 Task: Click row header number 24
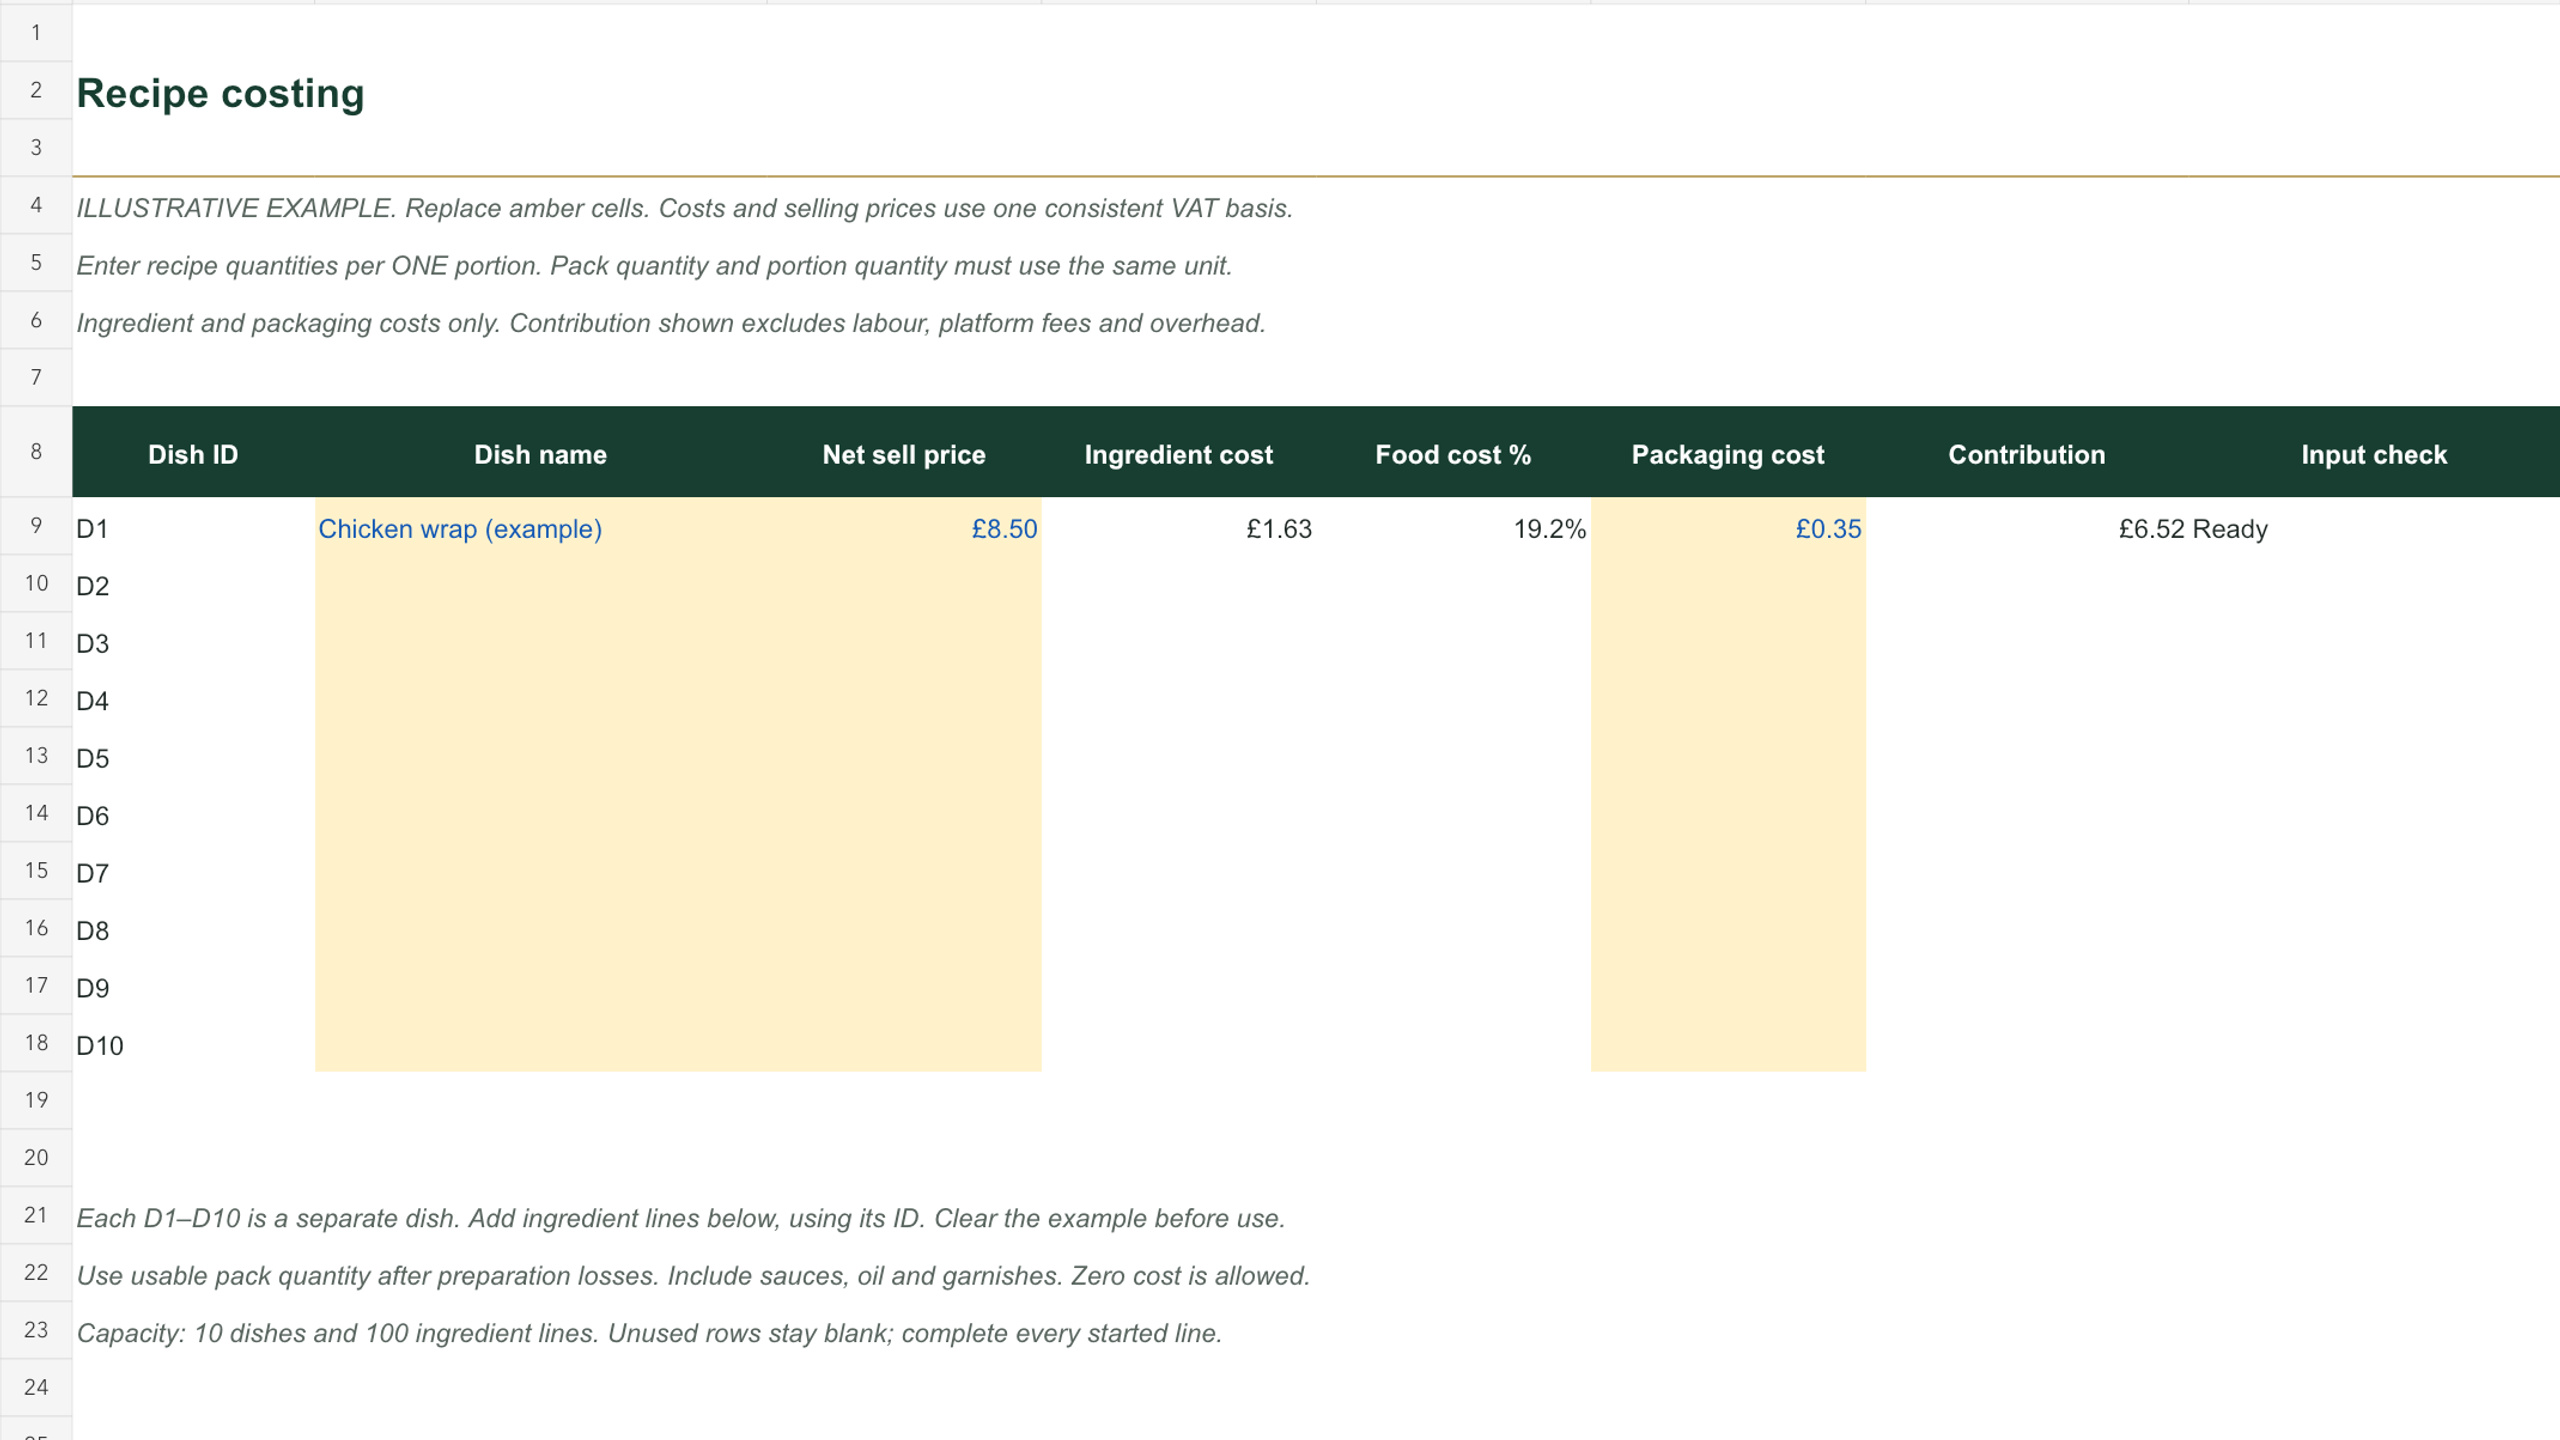pyautogui.click(x=36, y=1387)
